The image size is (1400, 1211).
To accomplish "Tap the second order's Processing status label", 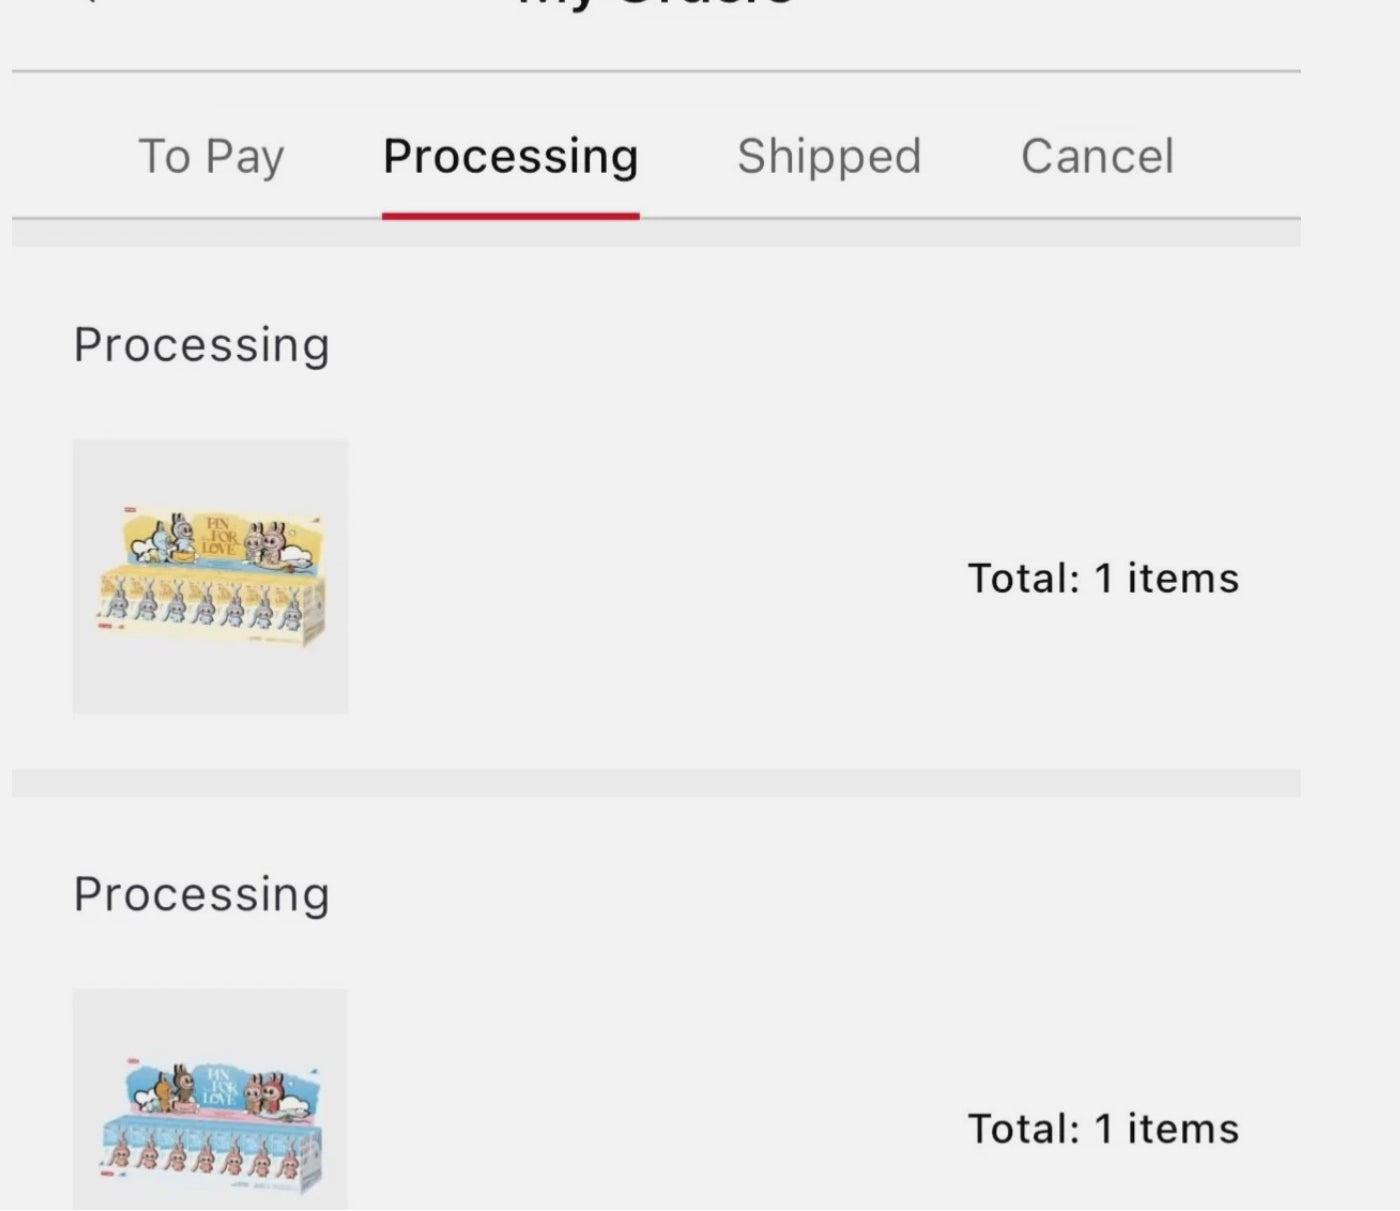I will coord(201,894).
